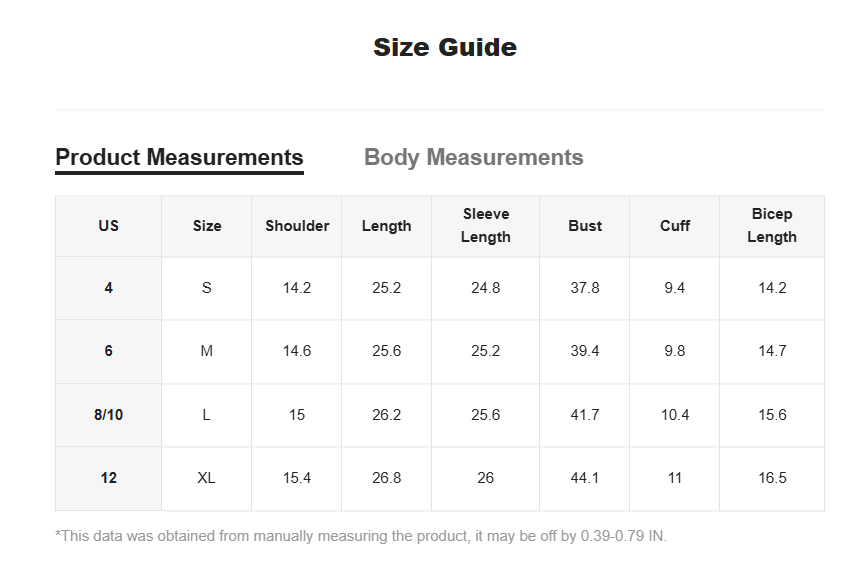Click the XL size cell
The image size is (857, 587).
click(x=206, y=478)
